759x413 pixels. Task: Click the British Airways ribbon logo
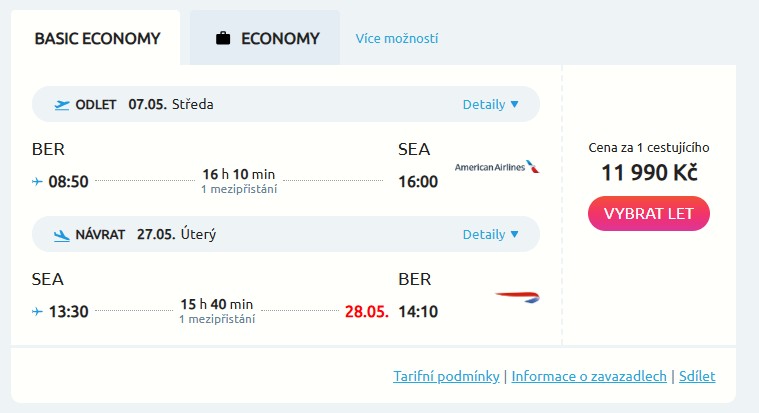click(x=517, y=297)
